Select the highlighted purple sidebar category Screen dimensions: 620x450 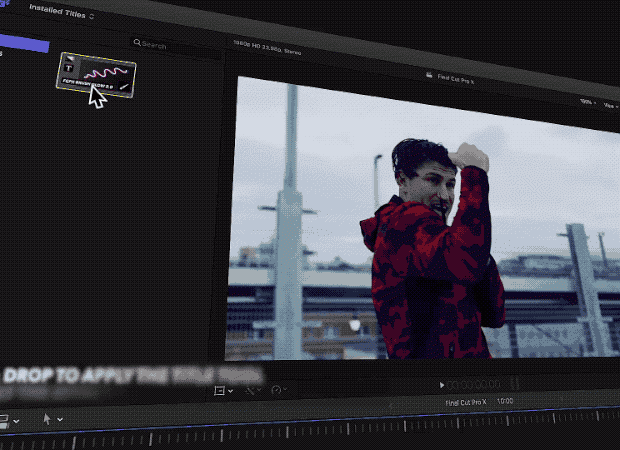coord(24,43)
